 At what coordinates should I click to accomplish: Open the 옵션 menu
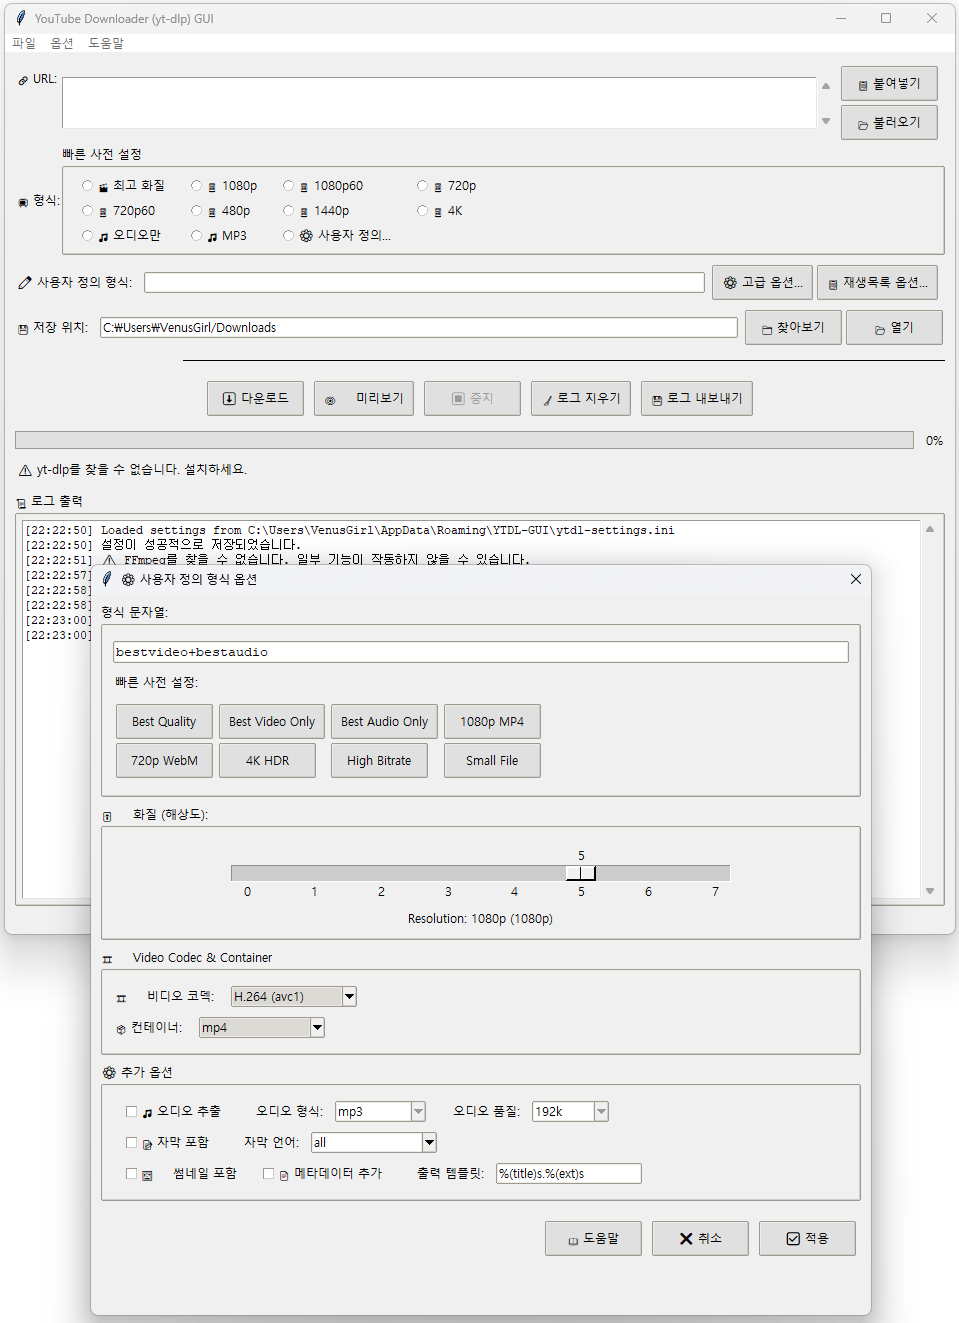tap(62, 43)
